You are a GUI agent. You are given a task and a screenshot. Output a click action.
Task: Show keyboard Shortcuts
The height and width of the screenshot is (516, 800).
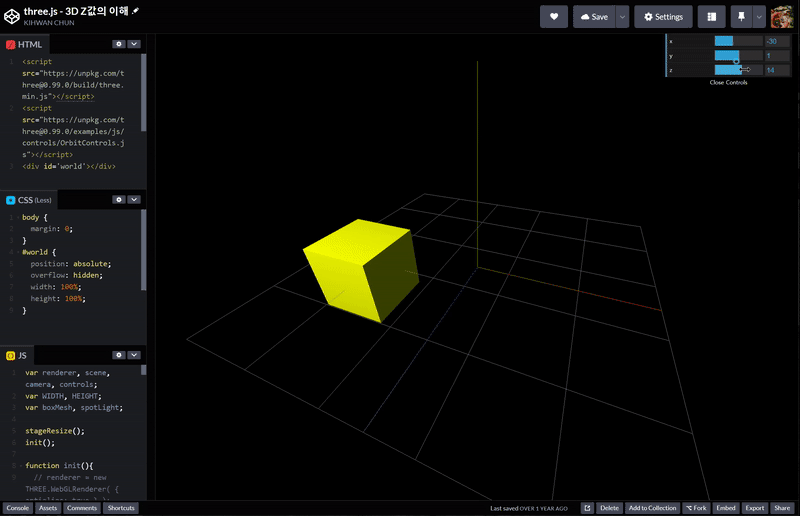pyautogui.click(x=121, y=508)
